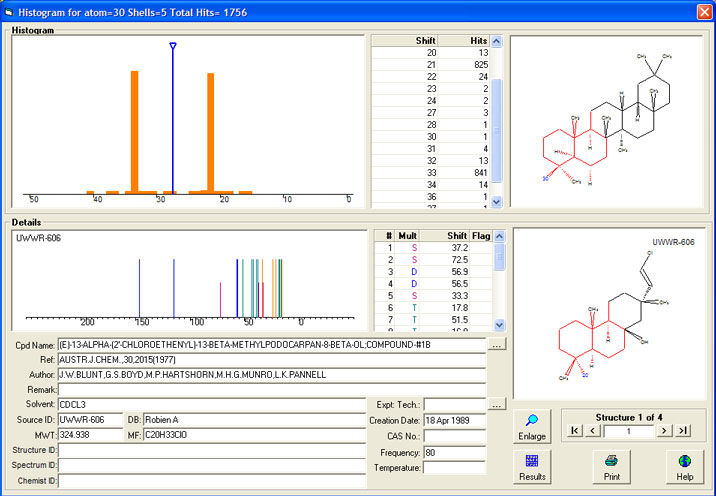716x496 pixels.
Task: Jump to the first structure
Action: [573, 430]
